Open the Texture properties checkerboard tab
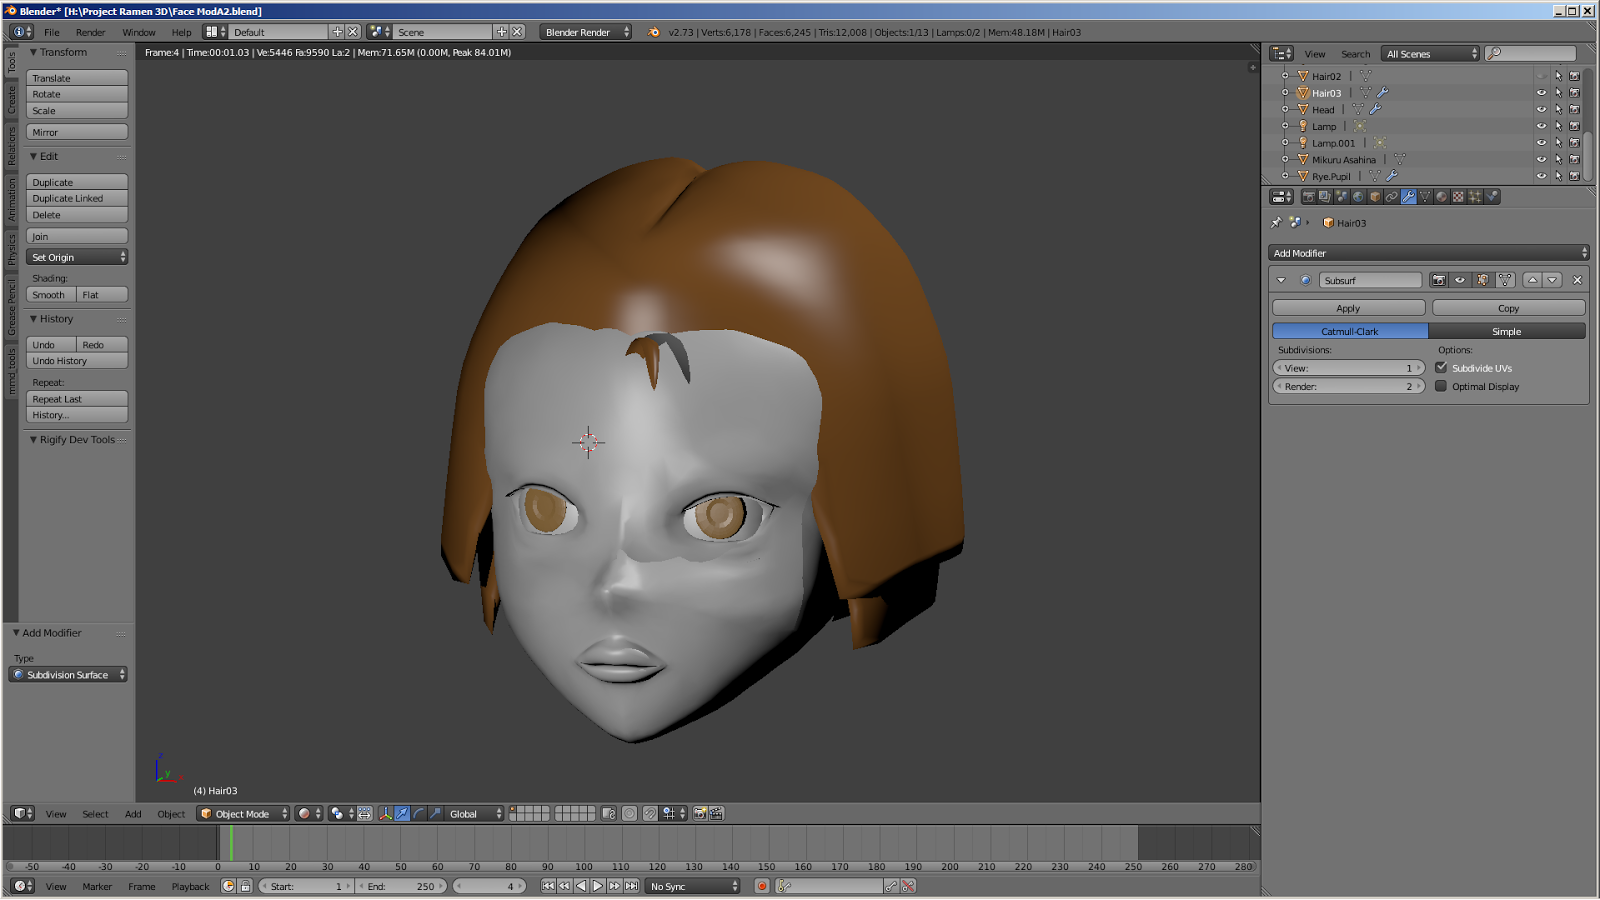Image resolution: width=1600 pixels, height=900 pixels. click(x=1458, y=197)
